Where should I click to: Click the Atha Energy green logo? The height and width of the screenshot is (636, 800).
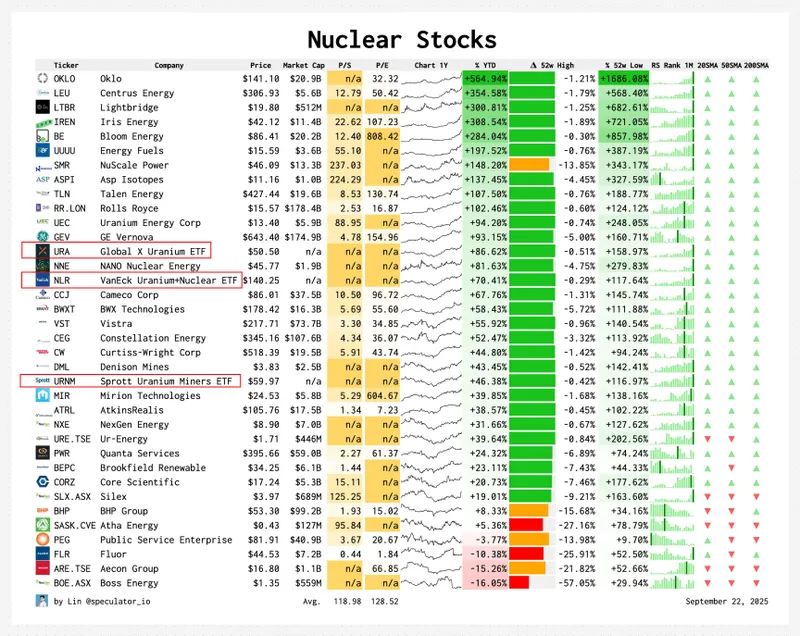click(42, 525)
